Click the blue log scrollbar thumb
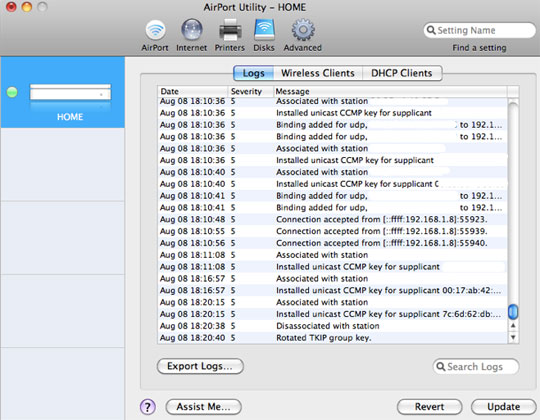The width and height of the screenshot is (540, 420). coord(513,312)
